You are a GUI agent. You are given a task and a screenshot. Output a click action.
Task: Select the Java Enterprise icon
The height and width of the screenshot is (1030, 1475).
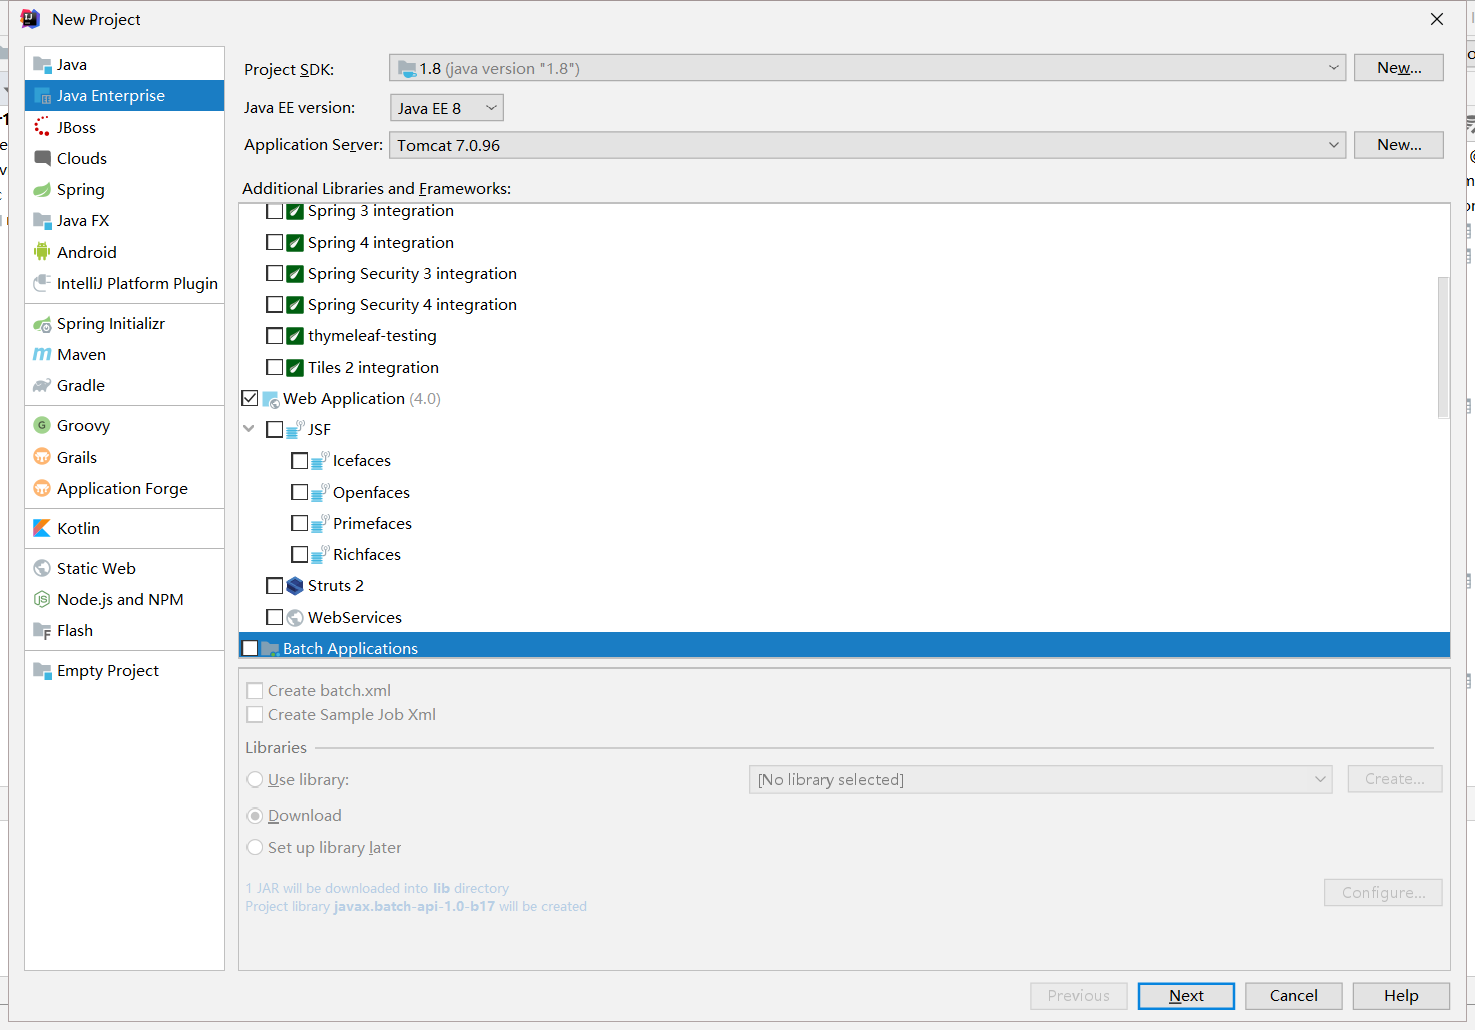click(42, 96)
